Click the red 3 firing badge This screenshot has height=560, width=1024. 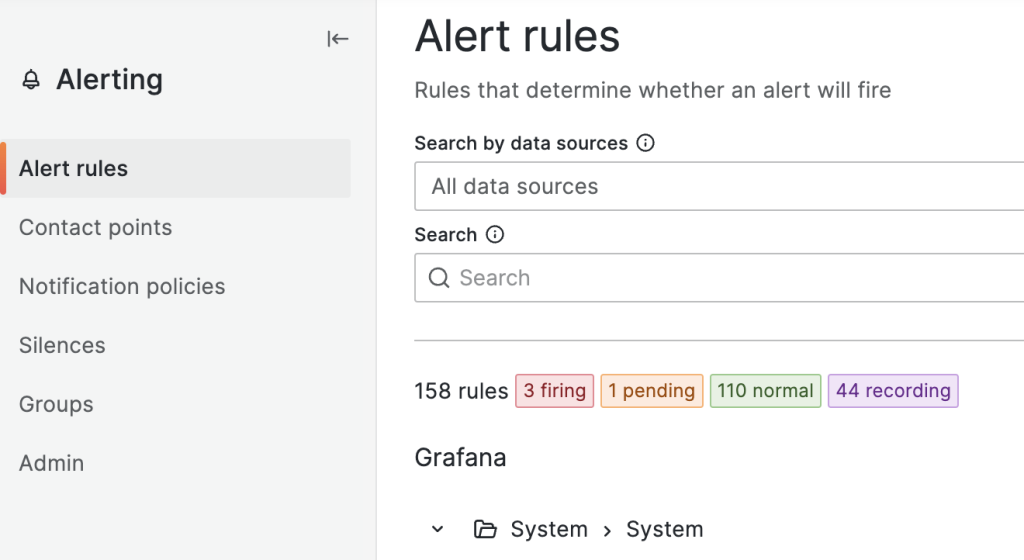tap(555, 391)
